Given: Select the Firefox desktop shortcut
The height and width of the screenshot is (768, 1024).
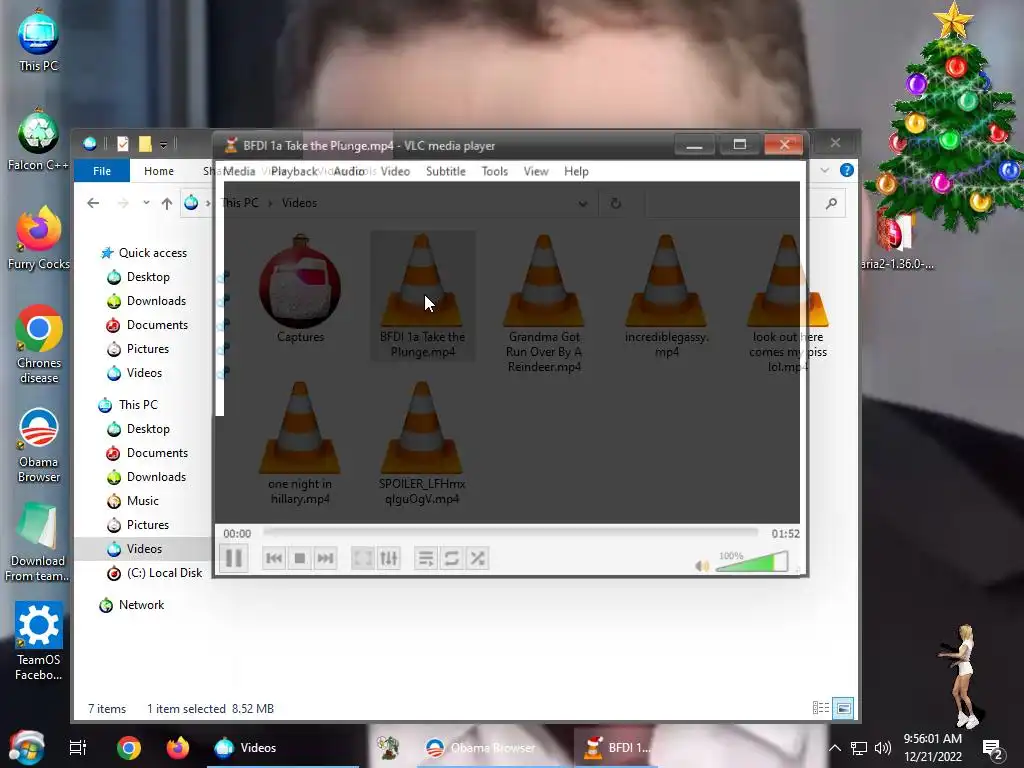Looking at the screenshot, I should (x=39, y=239).
